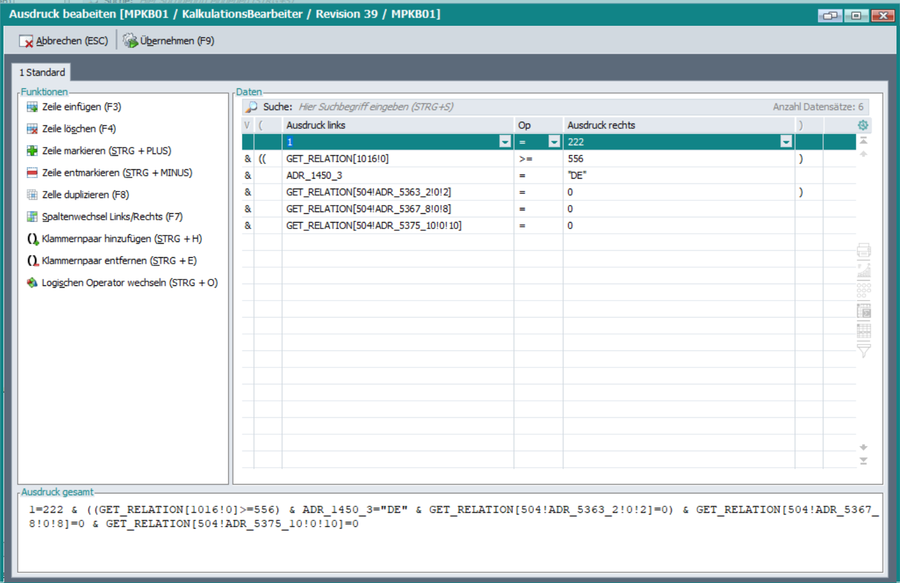Switch to the 1 Standard tab
This screenshot has height=583, width=900.
[43, 73]
